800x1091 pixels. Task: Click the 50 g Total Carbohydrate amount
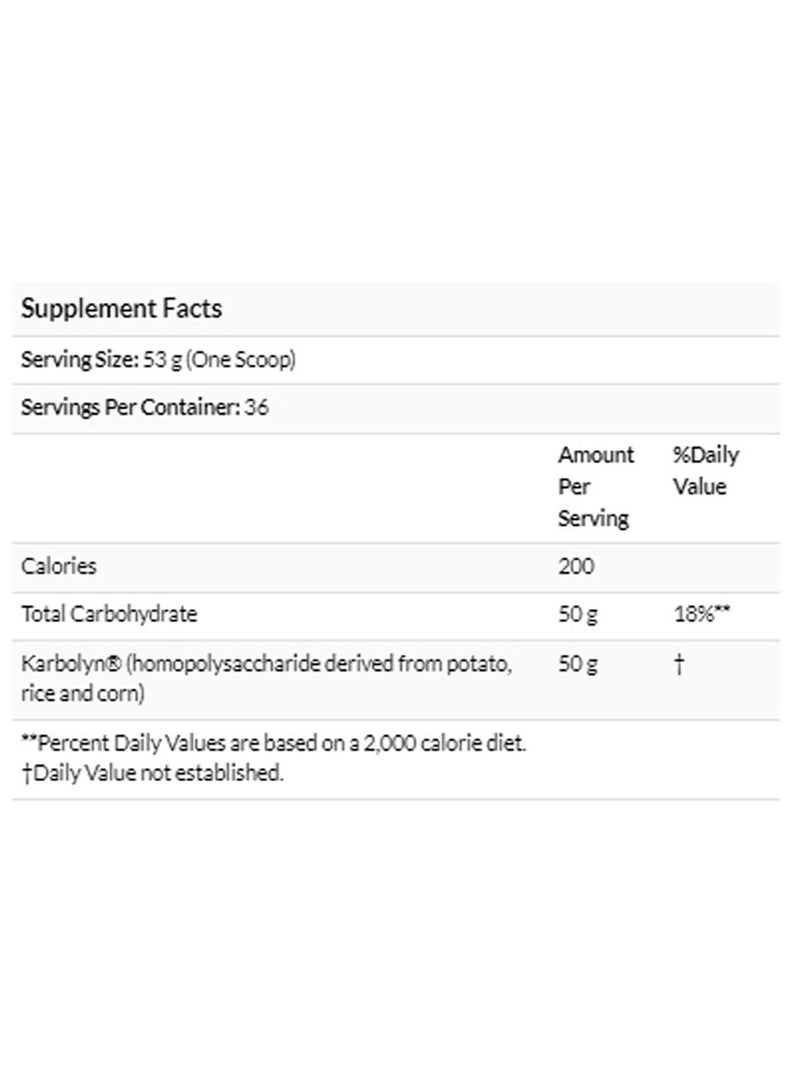(578, 614)
